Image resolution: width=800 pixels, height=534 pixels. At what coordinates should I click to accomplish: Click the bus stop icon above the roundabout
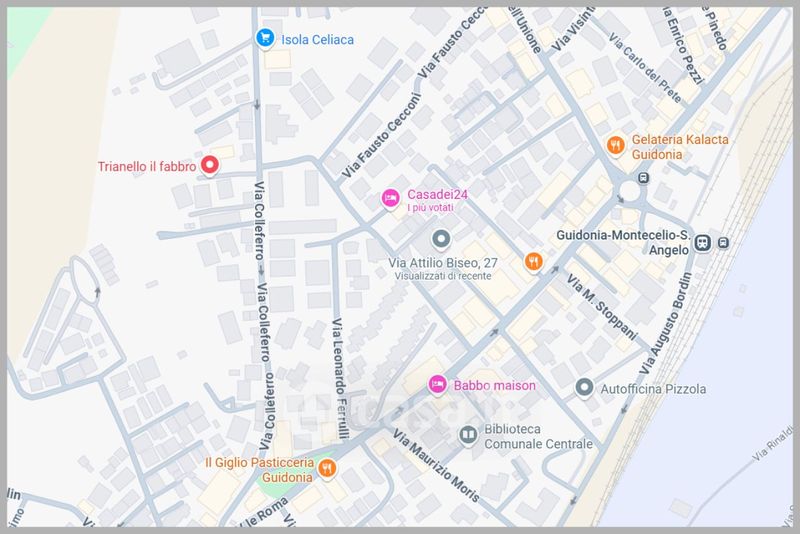[x=644, y=178]
